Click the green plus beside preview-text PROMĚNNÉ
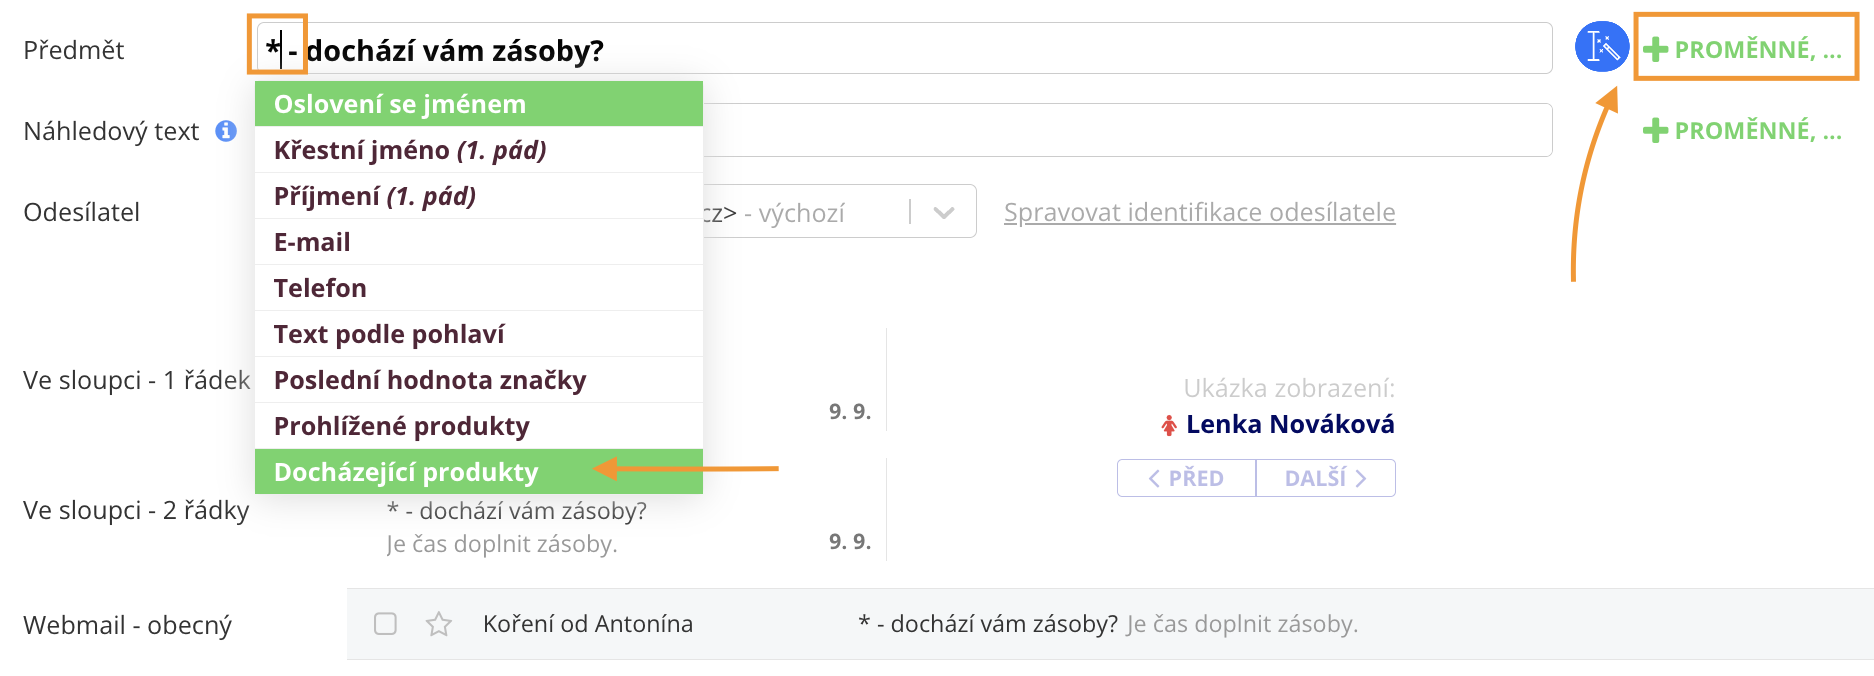1874x676 pixels. [x=1656, y=130]
